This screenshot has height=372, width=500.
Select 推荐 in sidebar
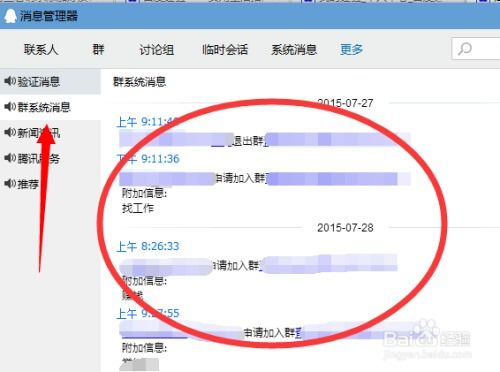(x=50, y=184)
